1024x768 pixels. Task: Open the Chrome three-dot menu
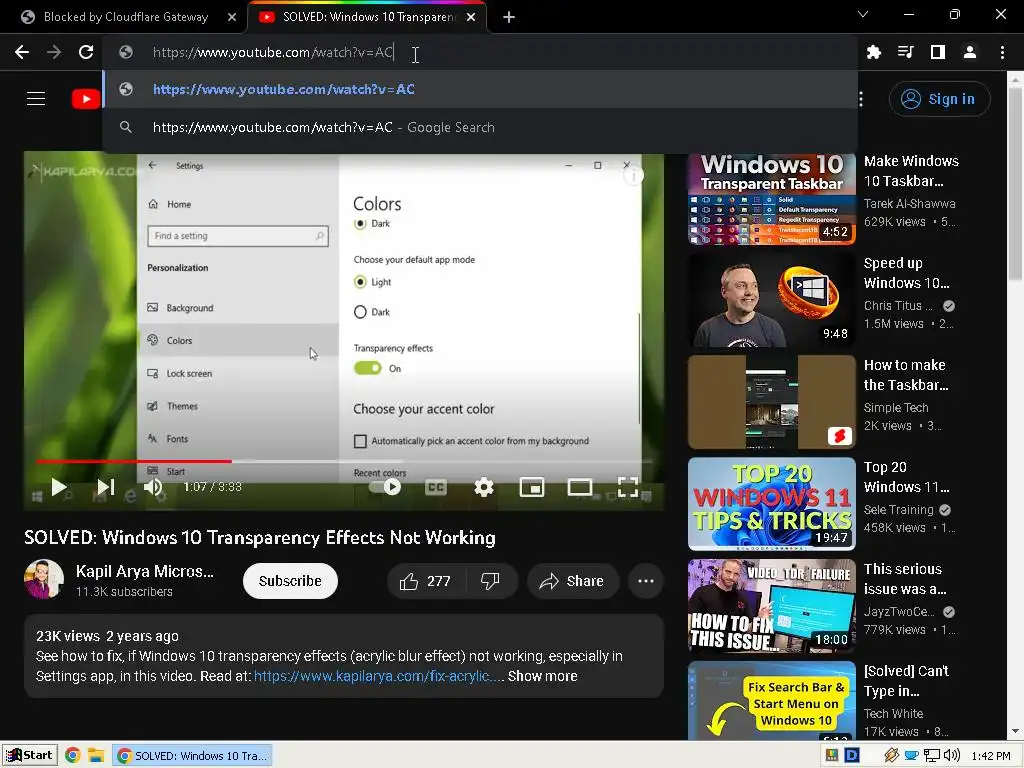[x=1002, y=52]
